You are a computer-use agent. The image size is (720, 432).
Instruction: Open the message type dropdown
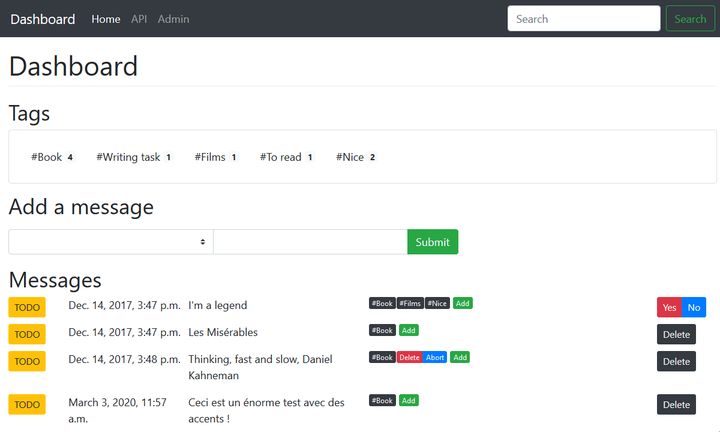[x=111, y=241]
